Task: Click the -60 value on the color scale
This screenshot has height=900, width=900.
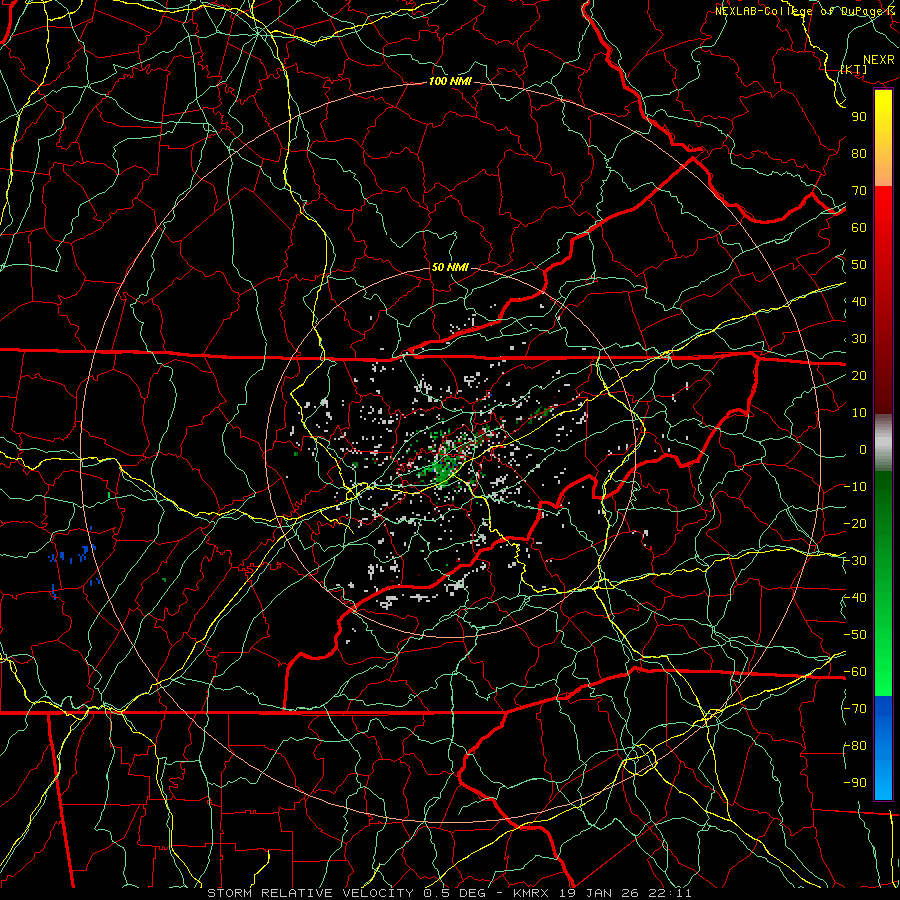Action: click(855, 672)
